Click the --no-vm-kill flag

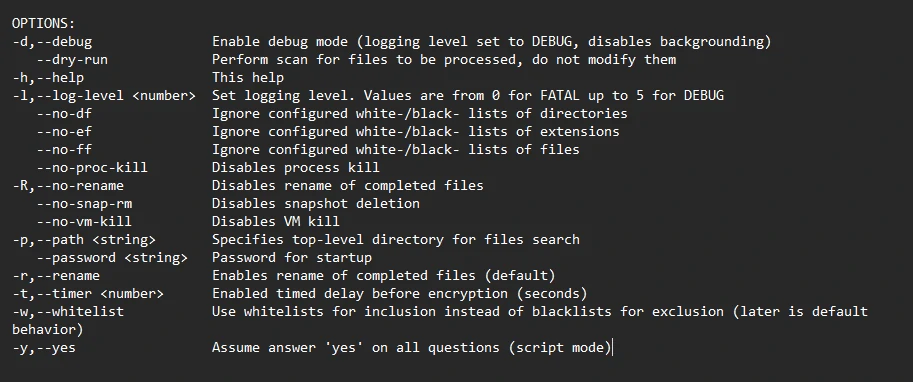84,222
